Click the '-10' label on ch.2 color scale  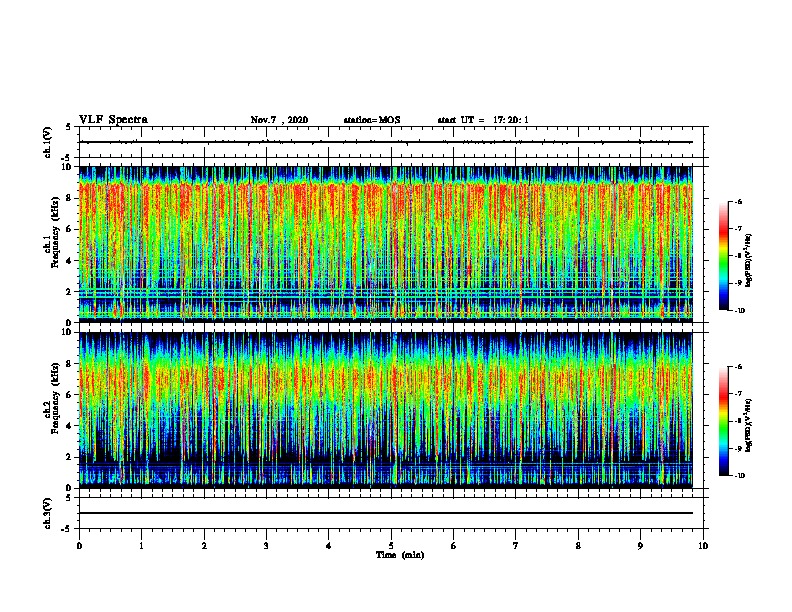click(x=739, y=476)
